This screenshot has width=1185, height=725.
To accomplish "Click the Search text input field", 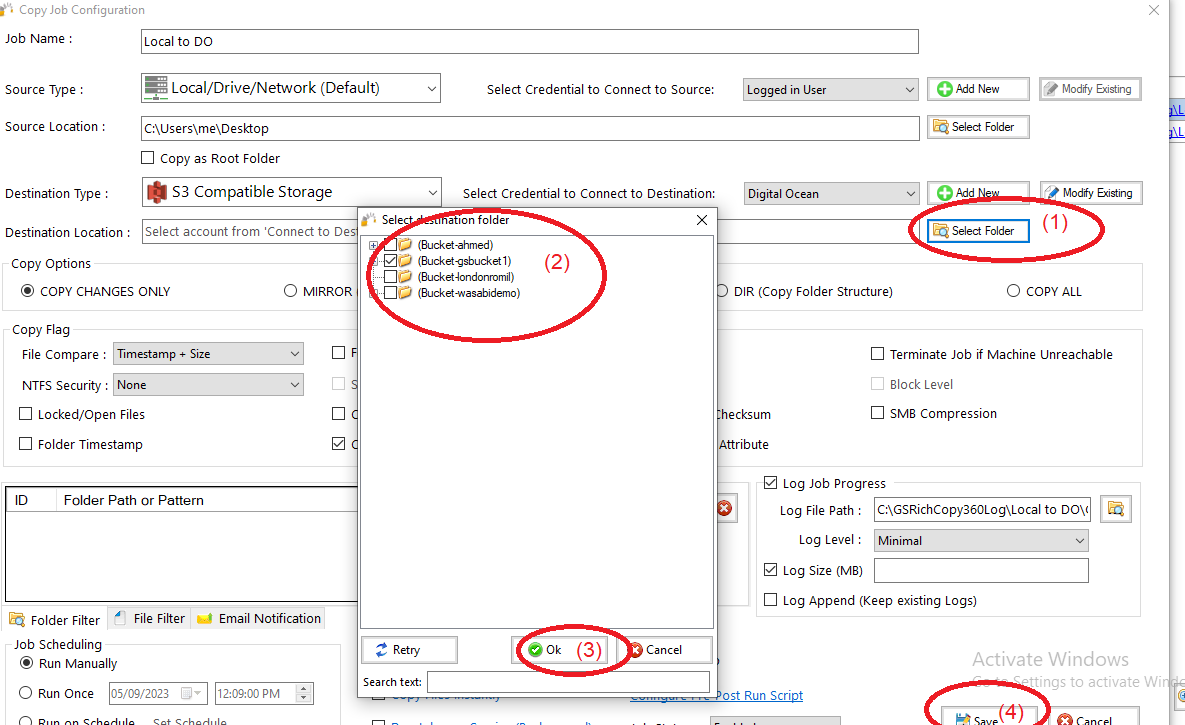I will [x=567, y=682].
